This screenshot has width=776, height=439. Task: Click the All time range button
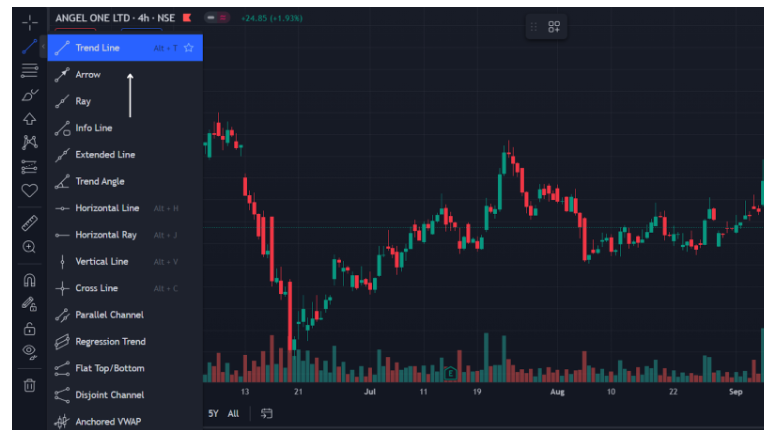point(233,413)
